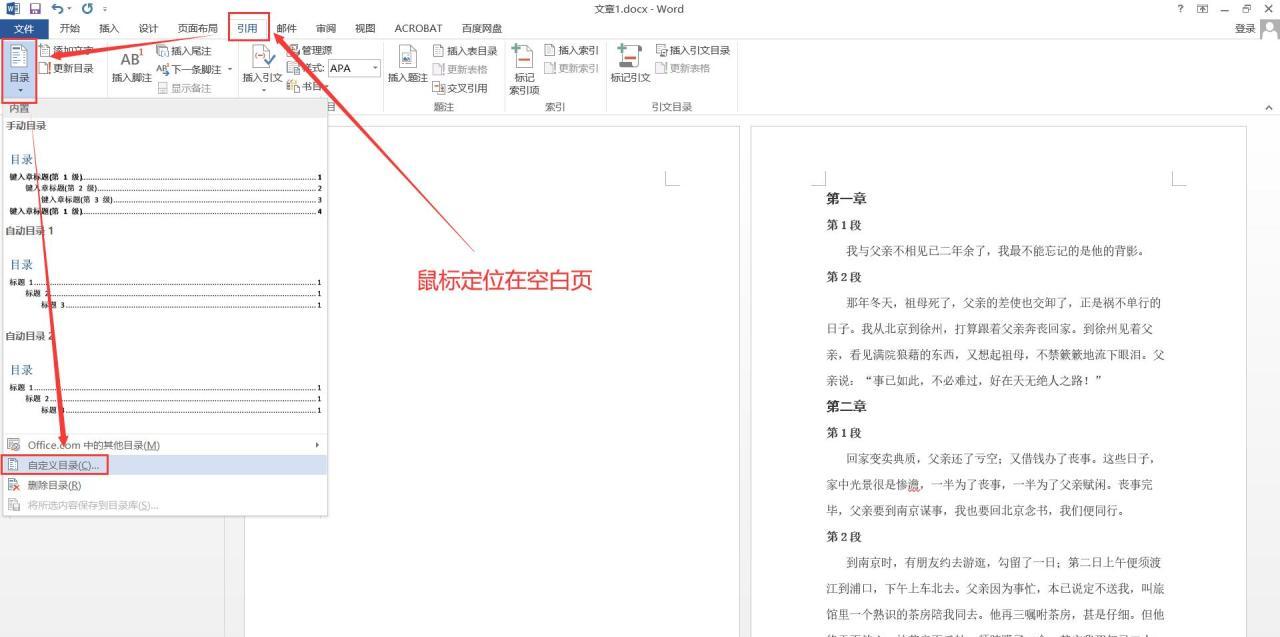Switch to the 插入 Insert tab
This screenshot has width=1280, height=637.
109,29
